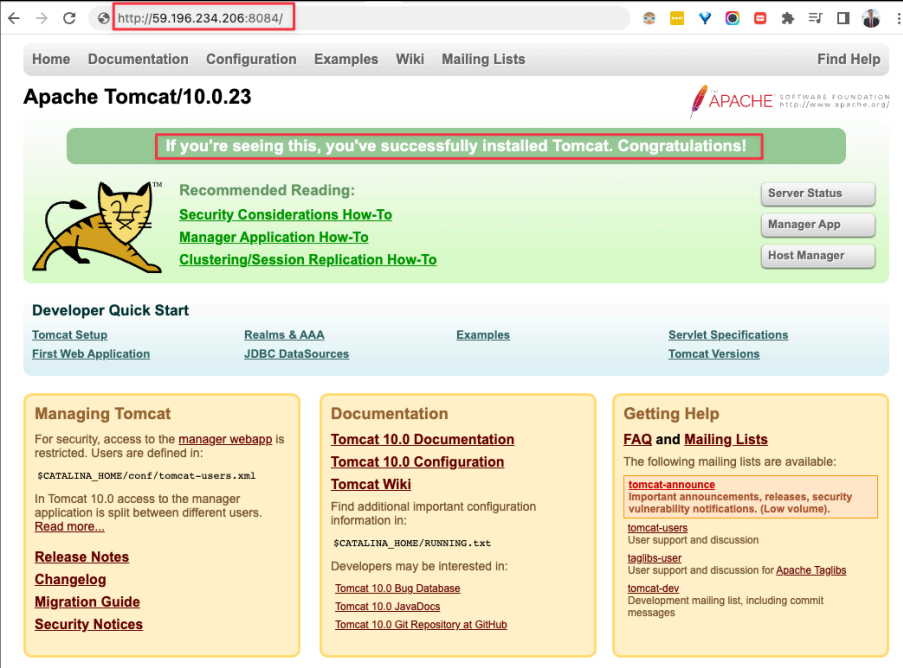Image resolution: width=903 pixels, height=668 pixels.
Task: Open the Security Notices link
Action: (x=89, y=625)
